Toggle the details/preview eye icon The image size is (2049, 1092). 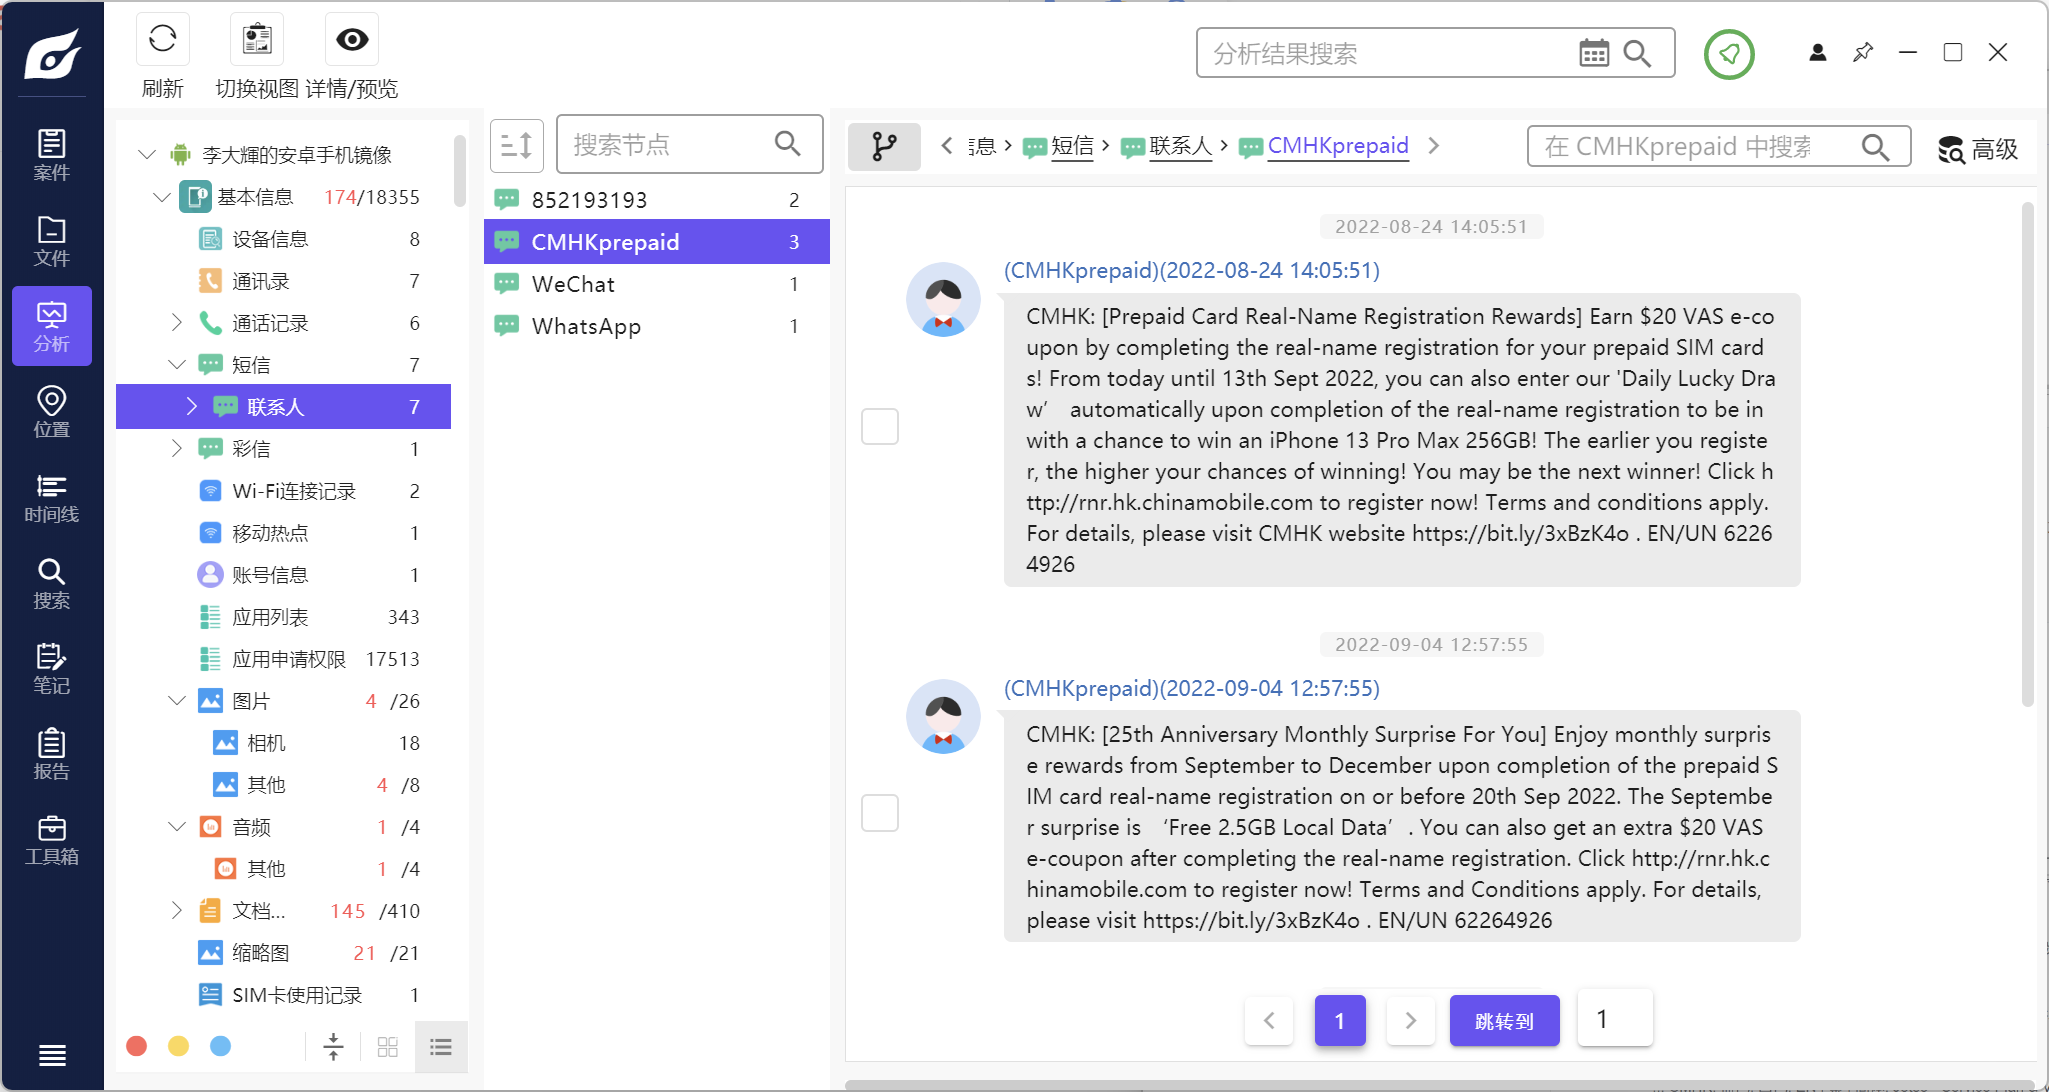click(352, 40)
